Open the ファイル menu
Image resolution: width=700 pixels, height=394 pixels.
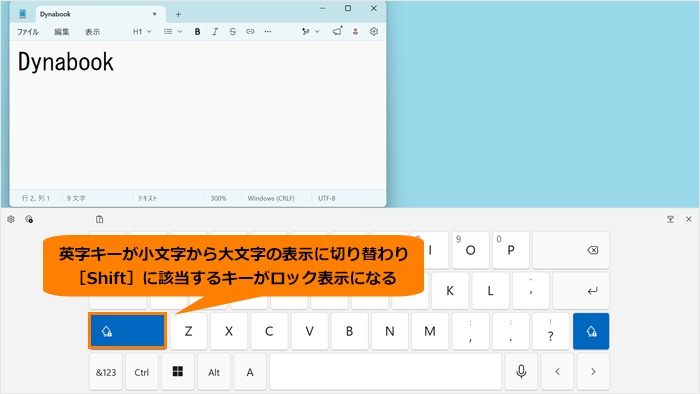click(x=28, y=32)
